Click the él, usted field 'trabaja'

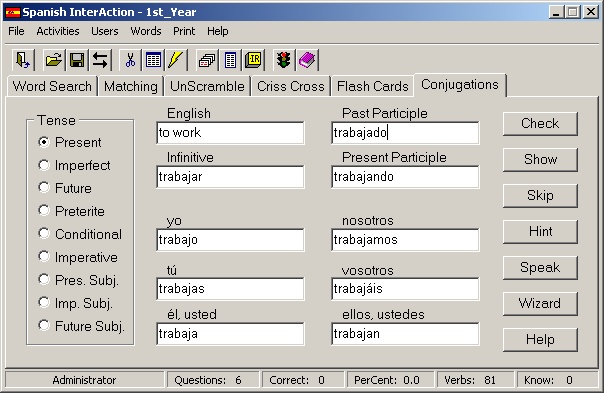[x=230, y=334]
